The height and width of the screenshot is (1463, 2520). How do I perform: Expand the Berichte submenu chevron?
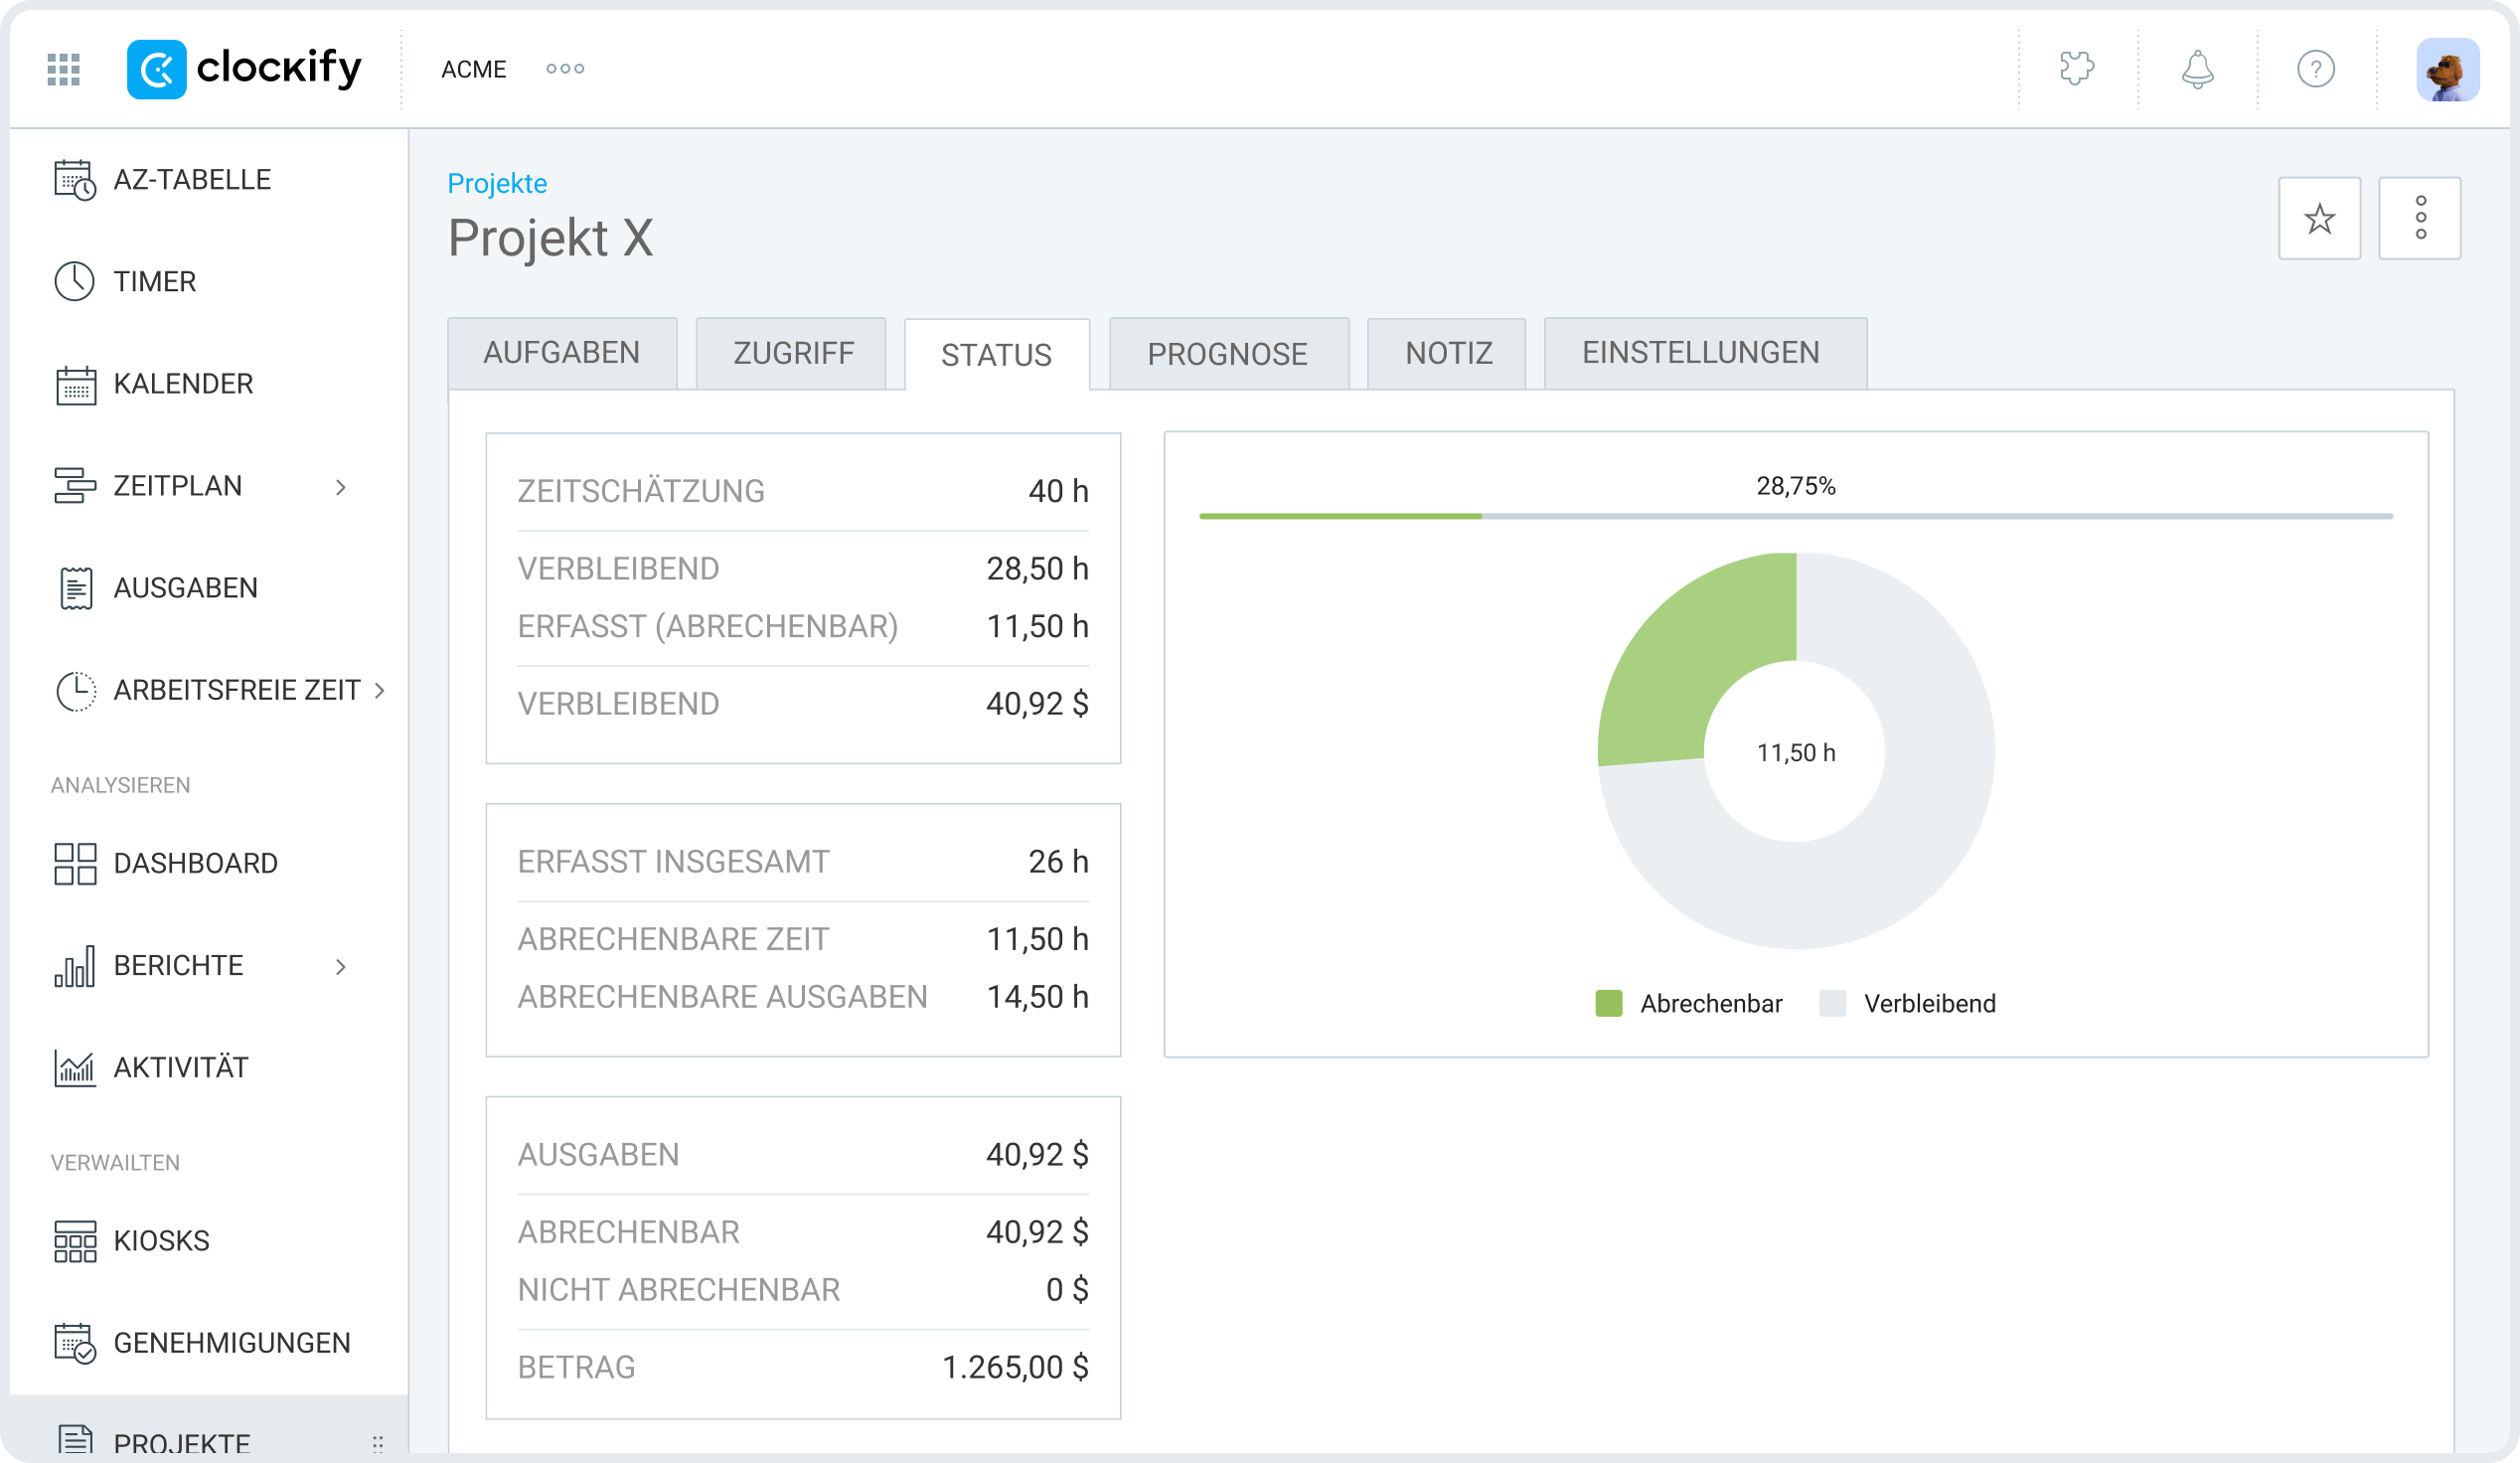coord(341,966)
